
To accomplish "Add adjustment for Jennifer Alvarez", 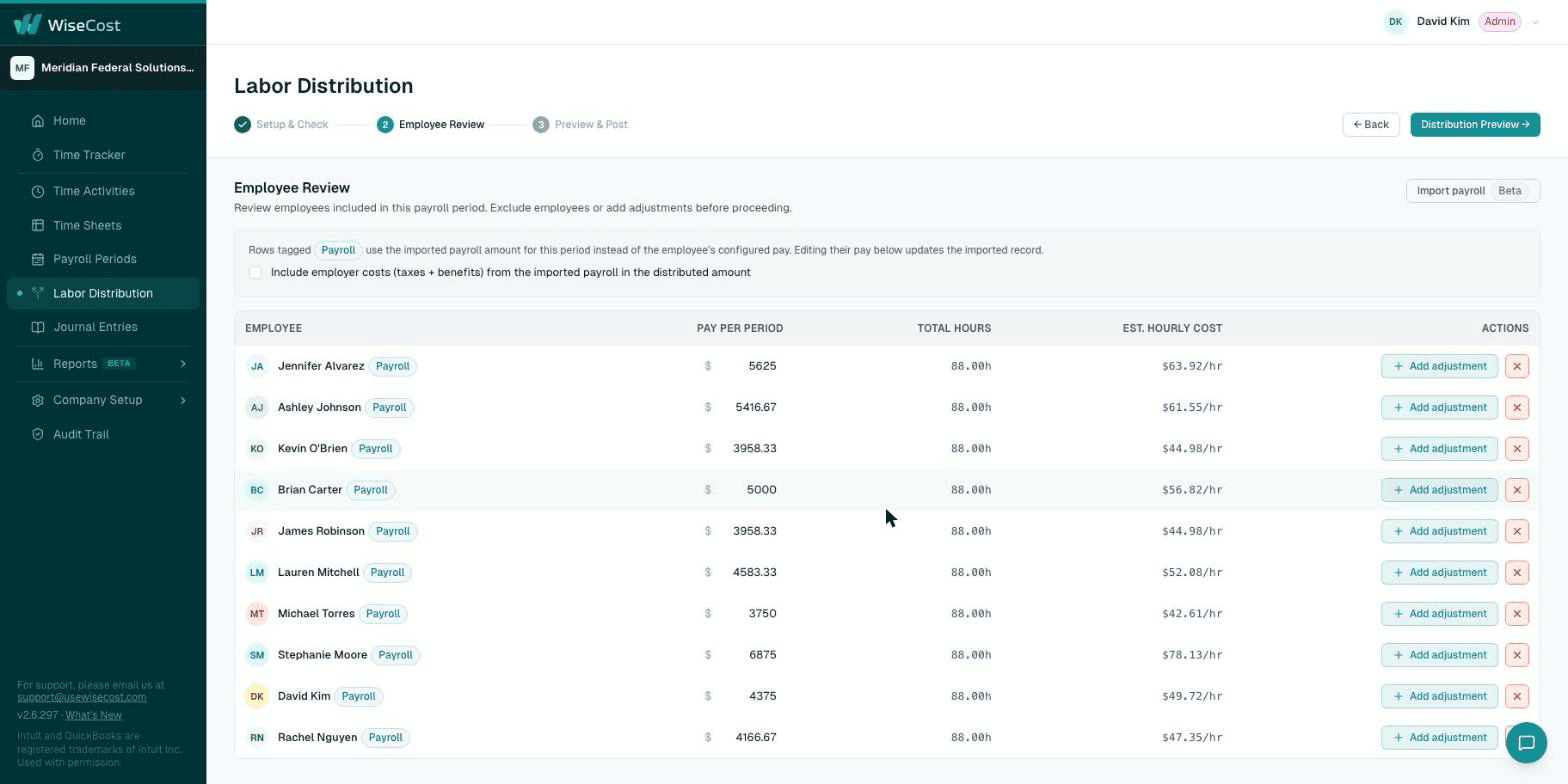I will pos(1439,366).
